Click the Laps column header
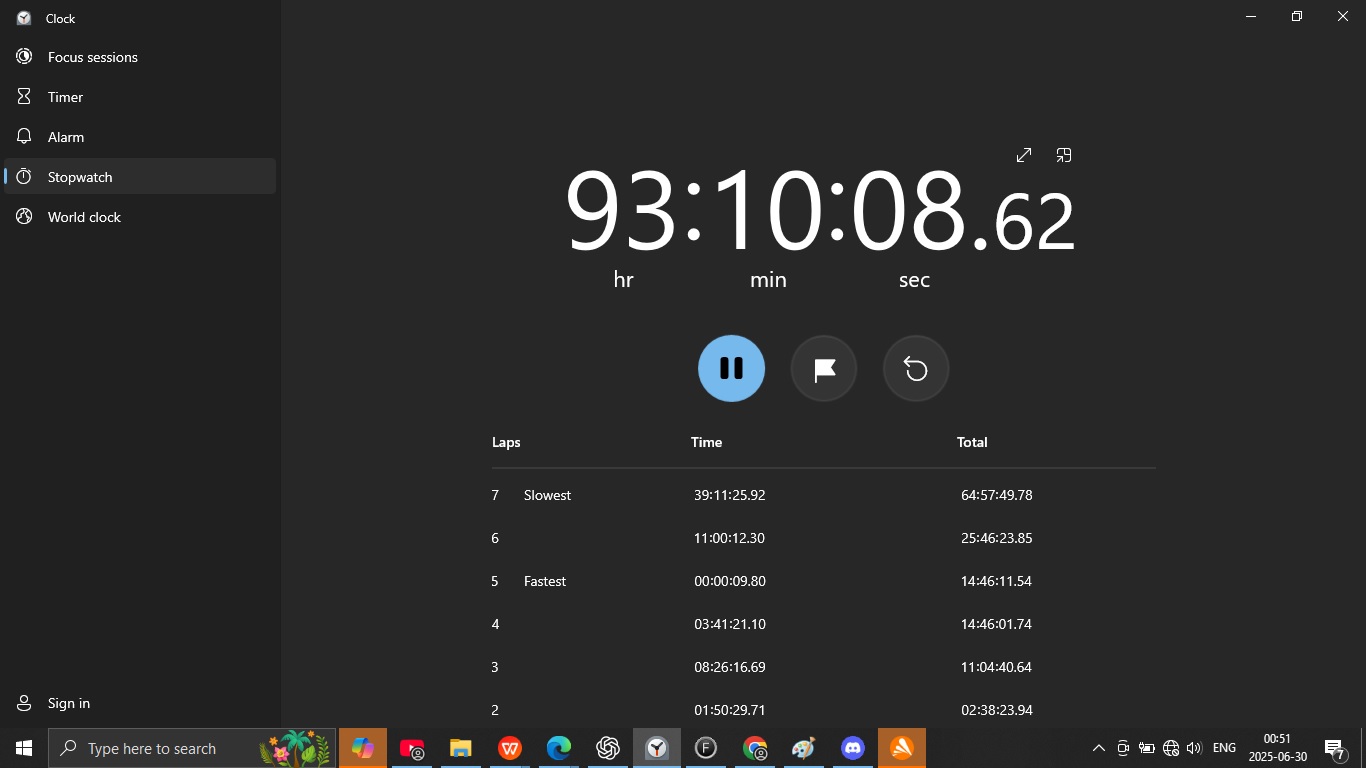Viewport: 1366px width, 768px height. [506, 442]
